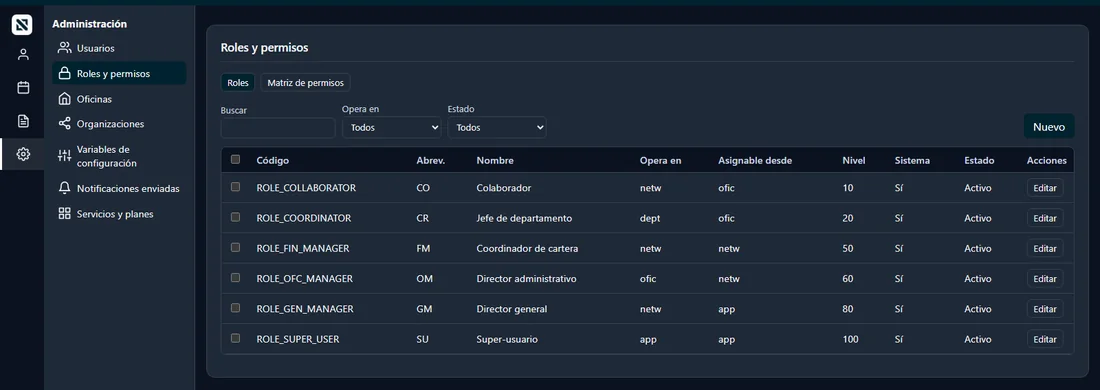Image resolution: width=1100 pixels, height=390 pixels.
Task: Open the calendar icon in the rail
Action: pyautogui.click(x=23, y=88)
